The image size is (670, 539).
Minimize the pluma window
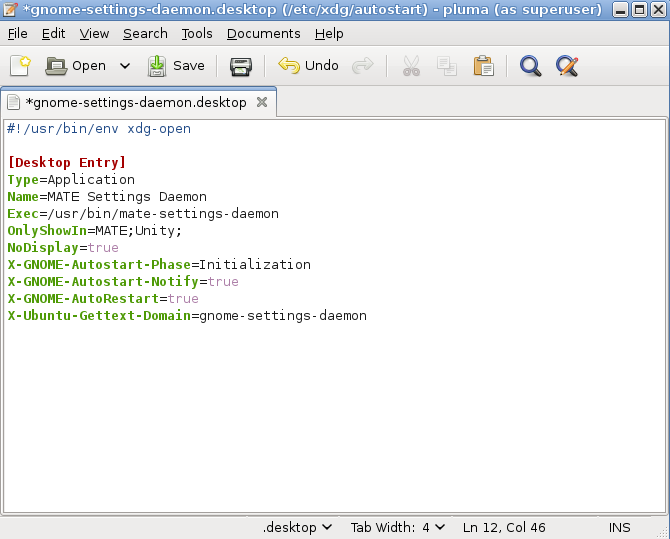(620, 9)
